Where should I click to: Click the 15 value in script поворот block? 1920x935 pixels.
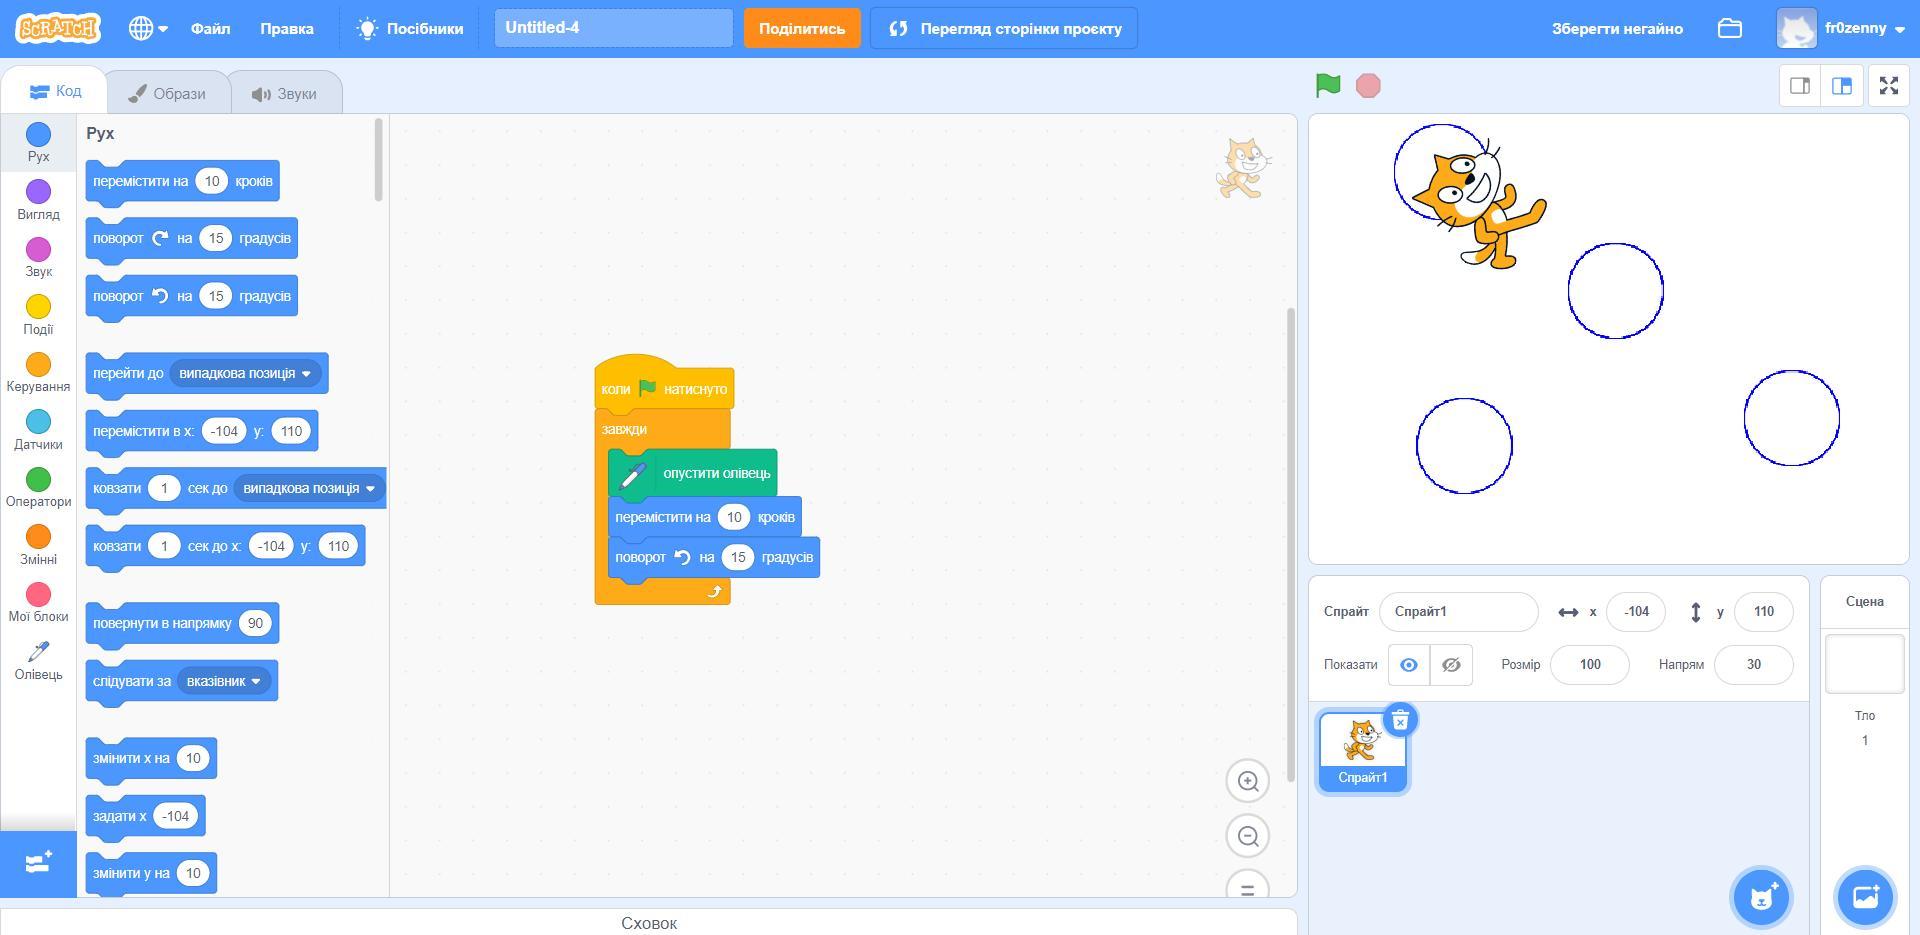tap(738, 557)
